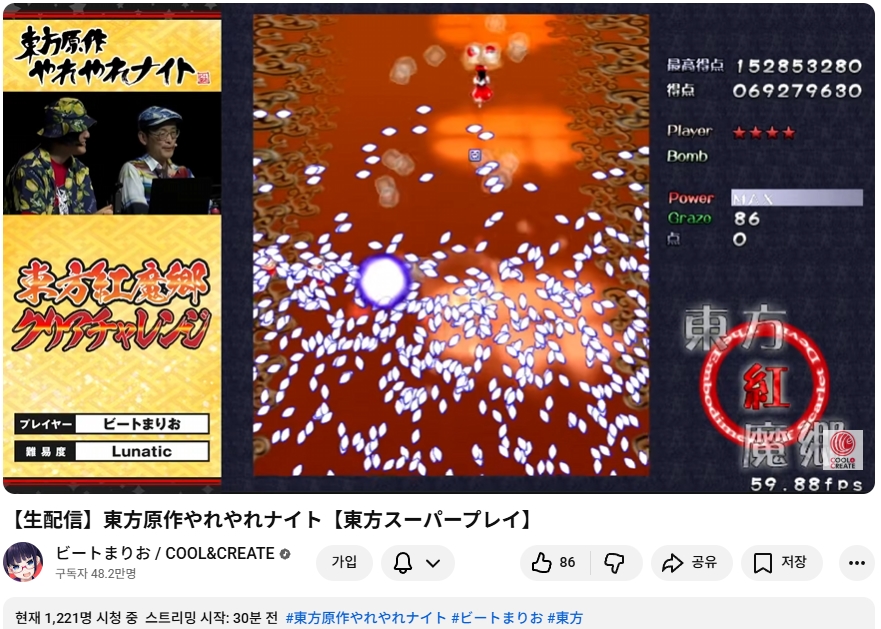Click the 공유 share button
Screen dimensions: 881x629
pos(691,563)
